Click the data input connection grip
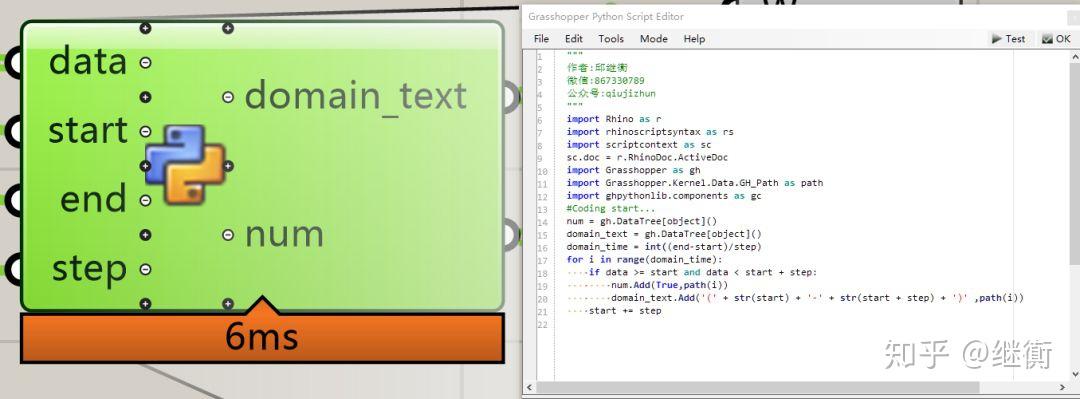Viewport: 1080px width, 399px height. [12, 62]
